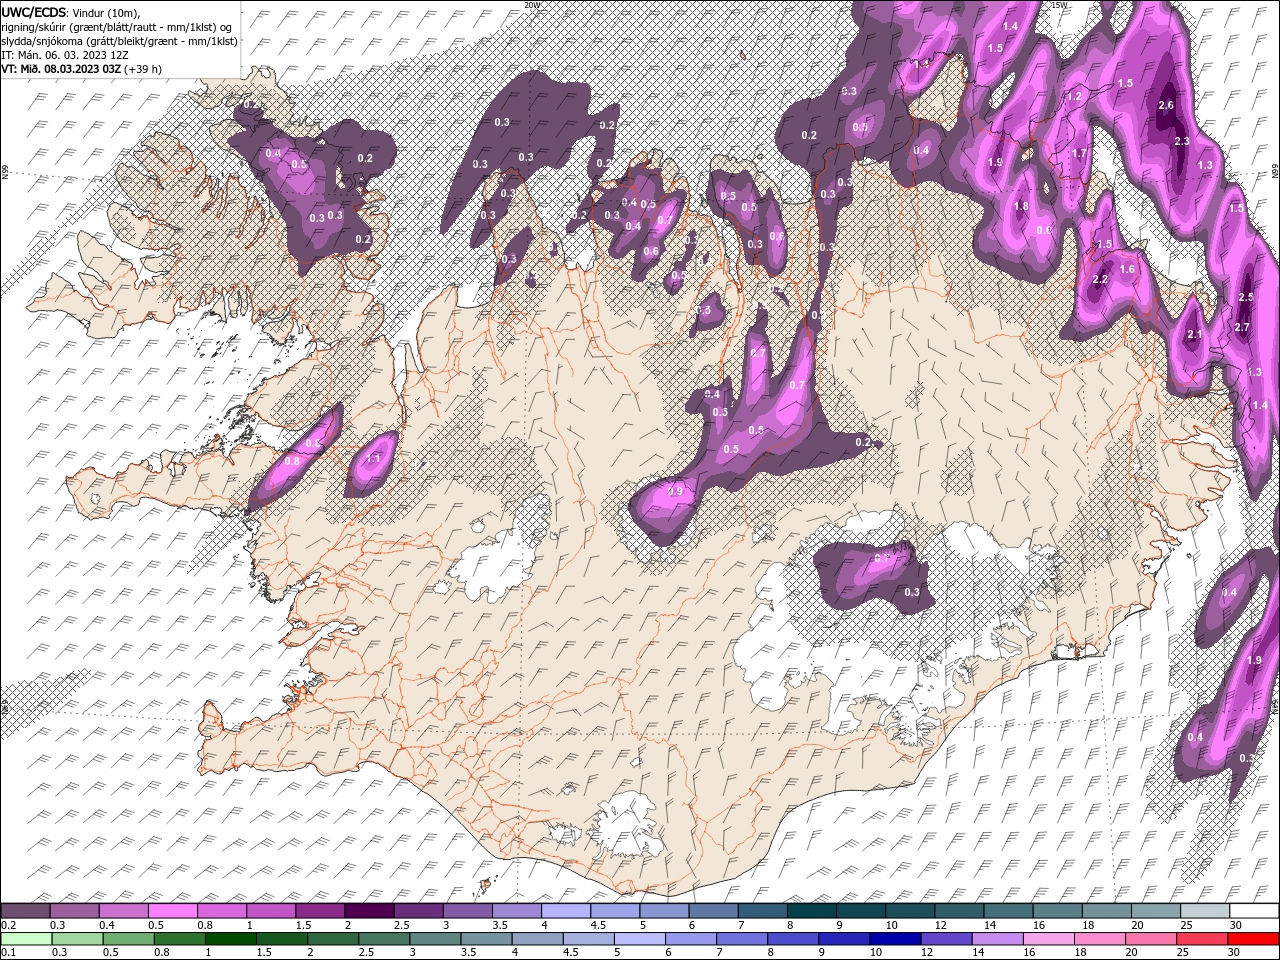Select the light violet 14 swatch, lower legend
The image size is (1280, 960).
coord(996,939)
